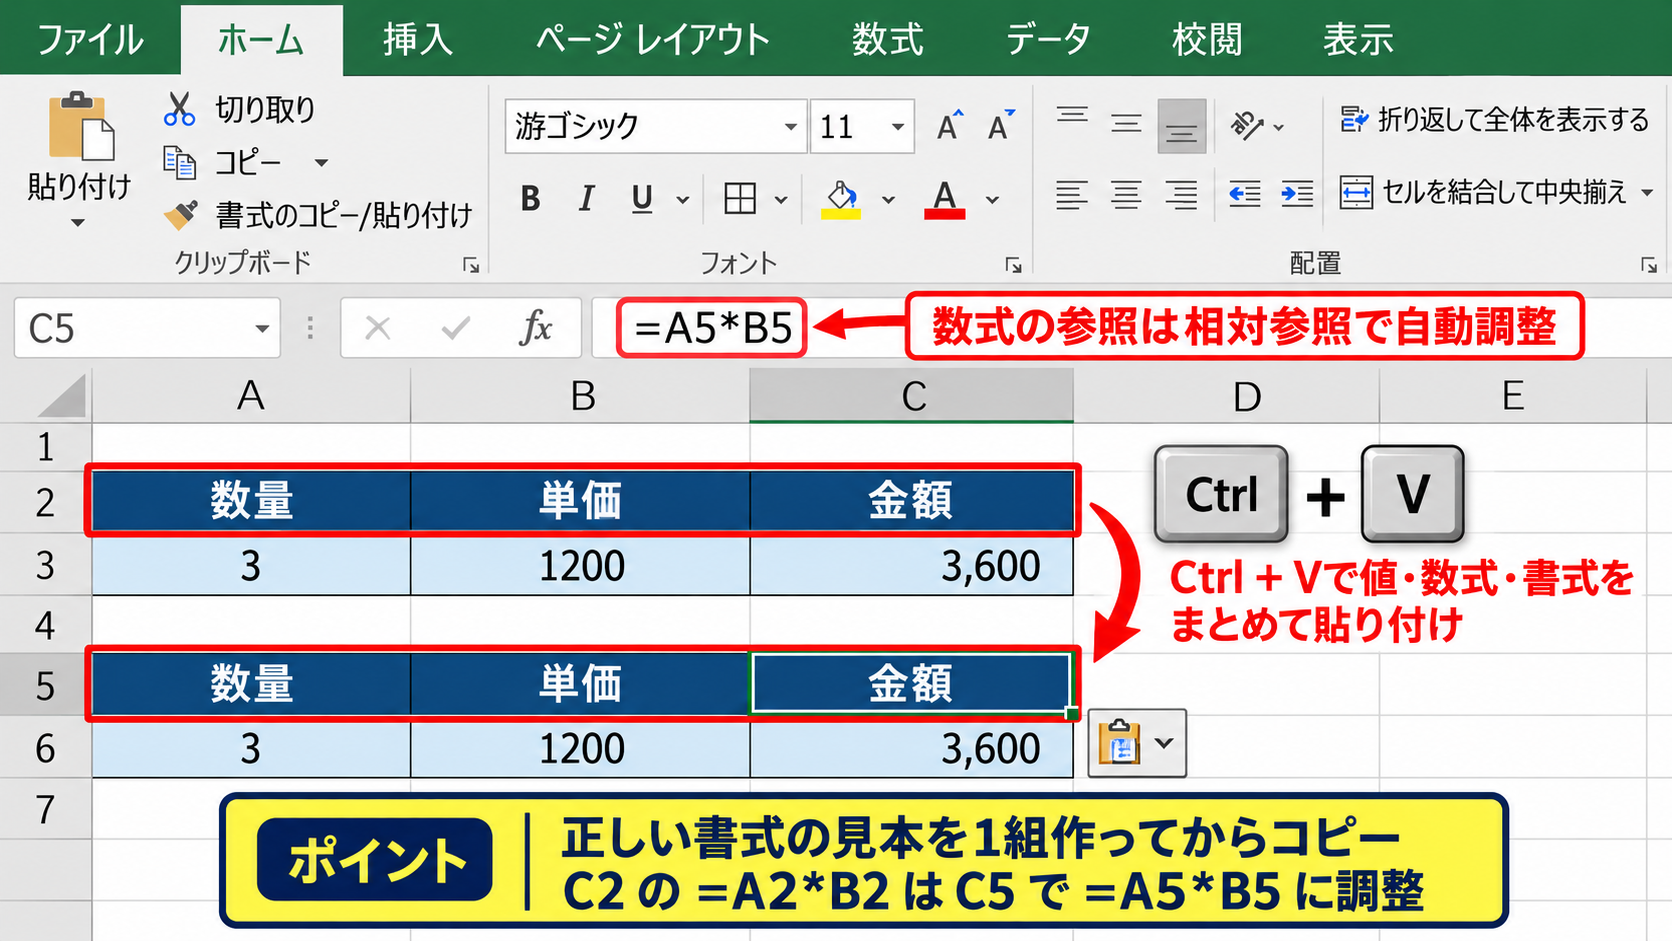Toggle Bold formatting
This screenshot has width=1672, height=941.
(x=531, y=199)
